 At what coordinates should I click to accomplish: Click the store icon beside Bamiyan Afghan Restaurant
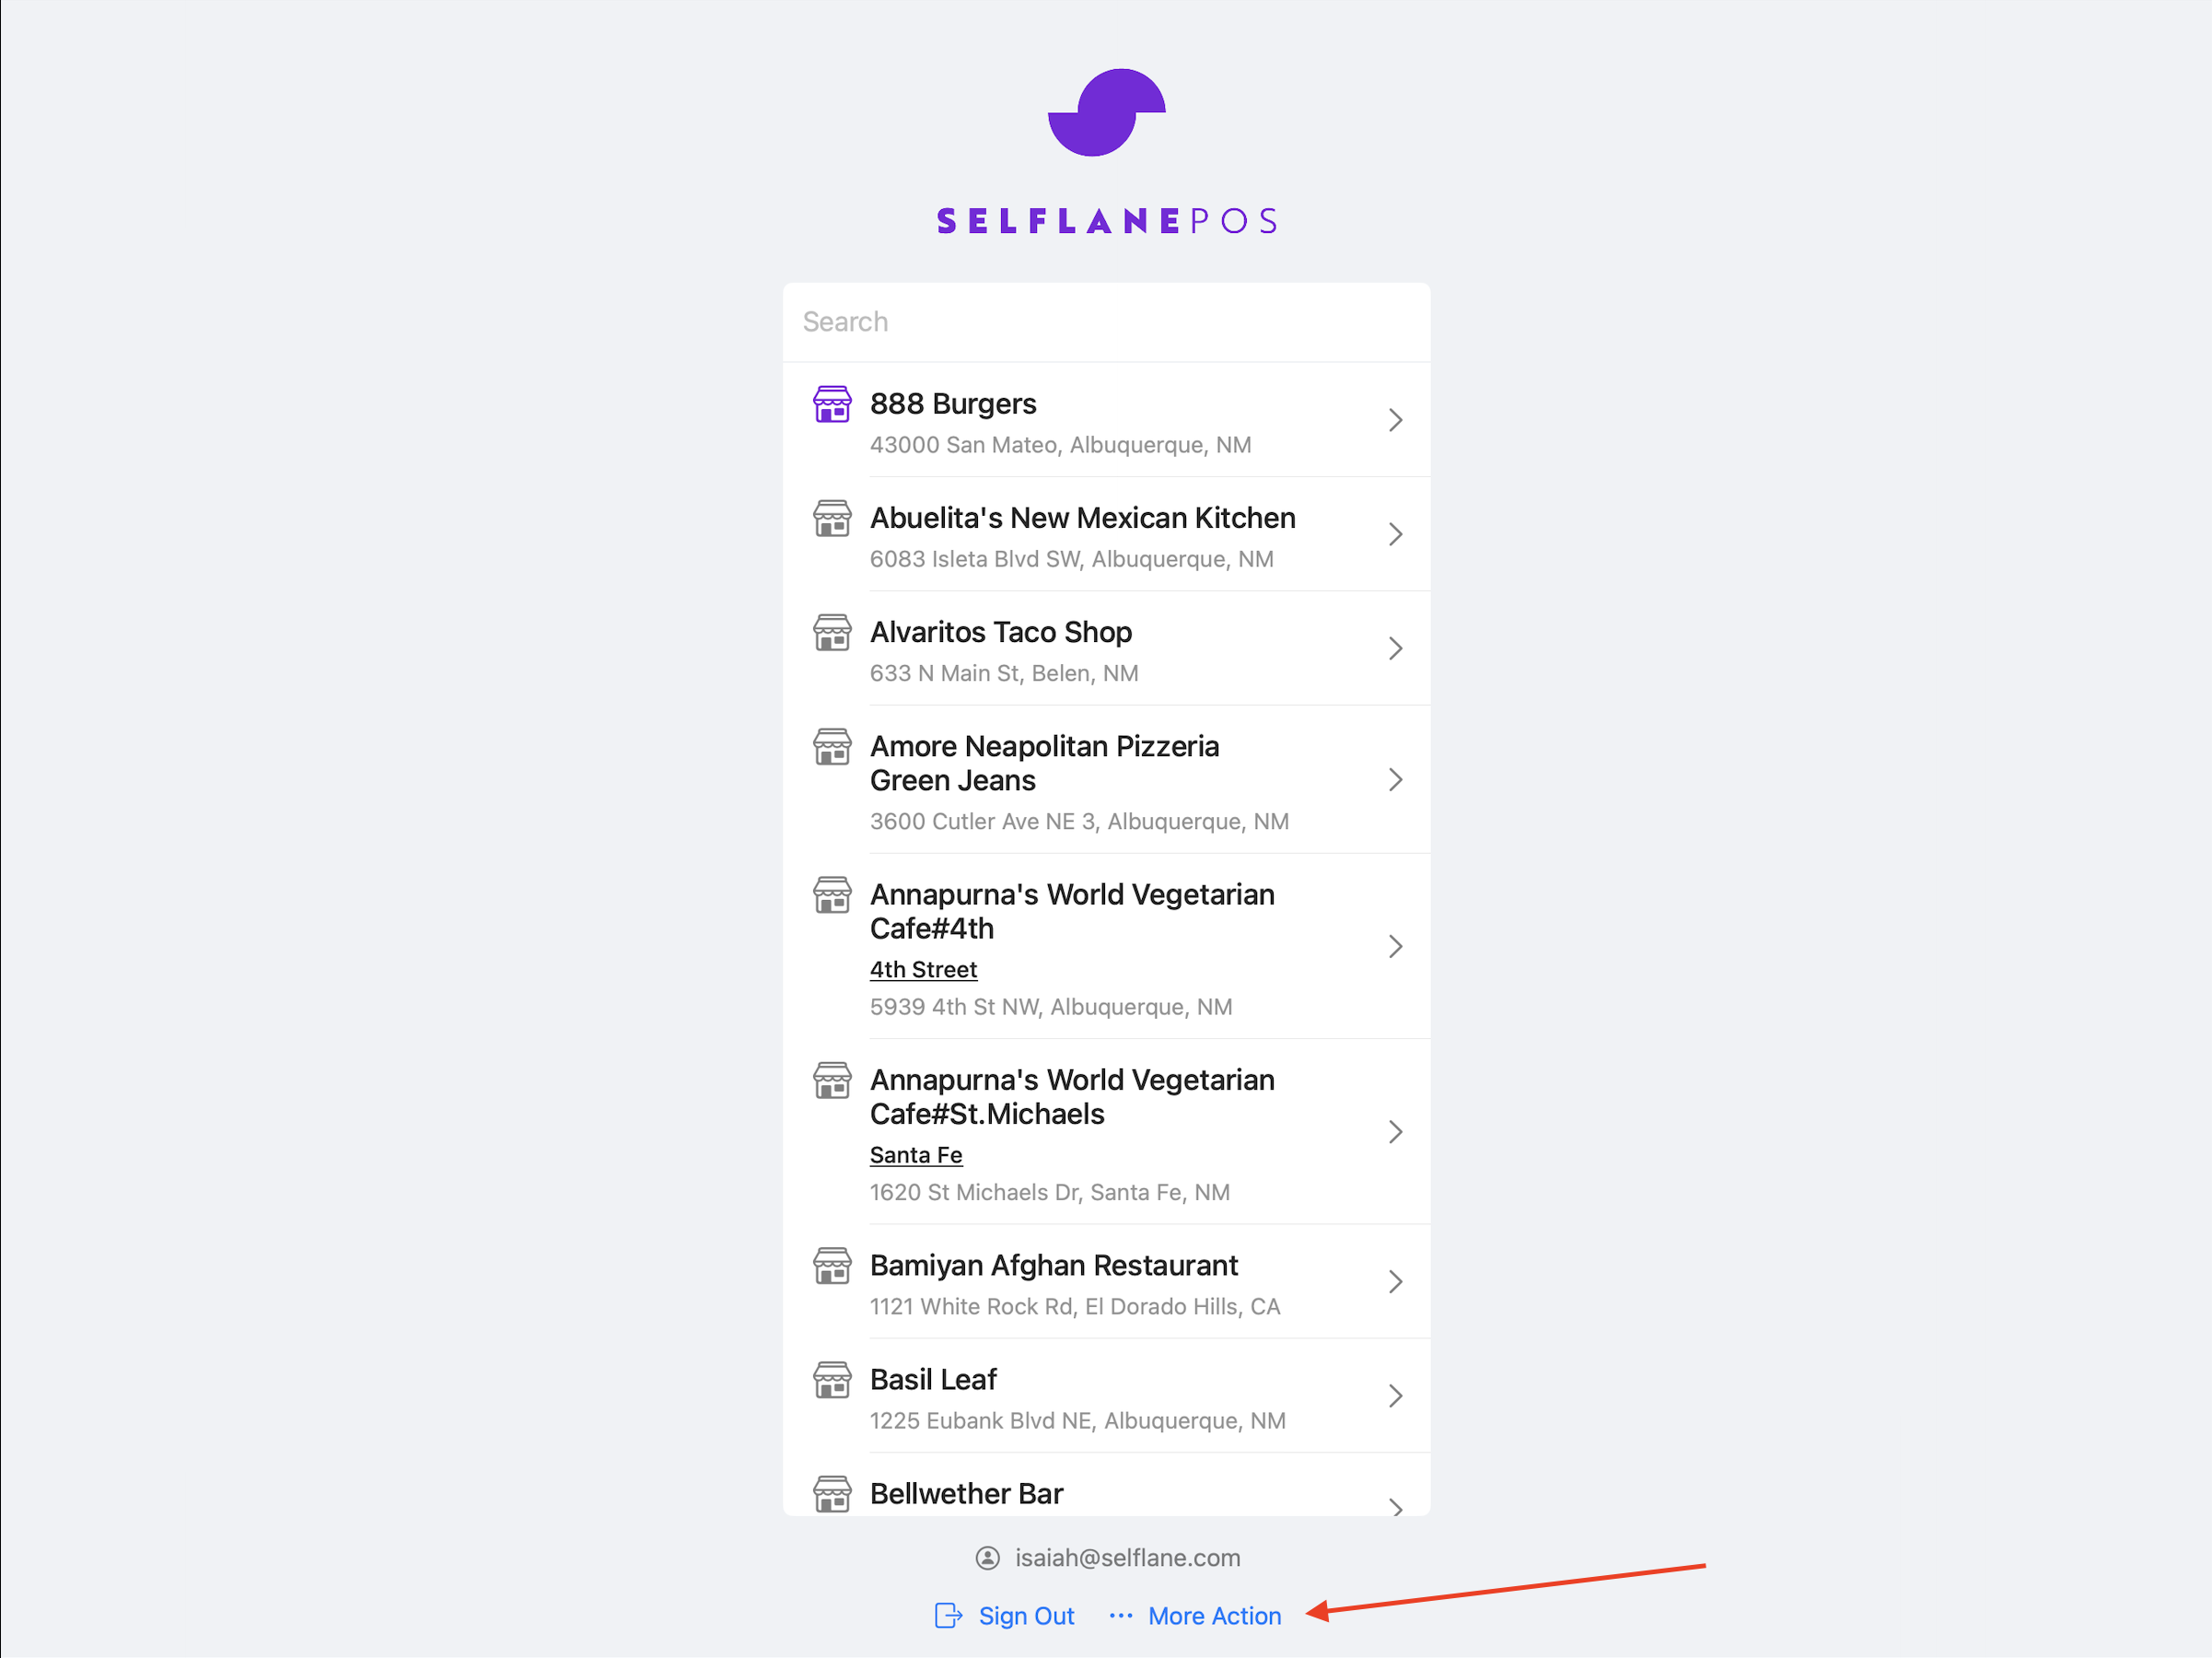click(832, 1266)
